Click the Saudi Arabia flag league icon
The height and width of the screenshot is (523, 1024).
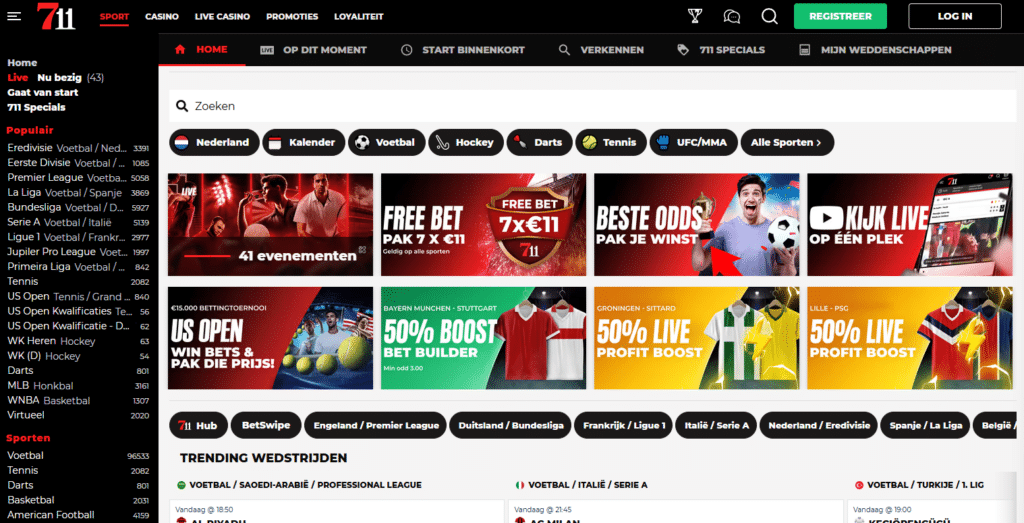tap(181, 485)
